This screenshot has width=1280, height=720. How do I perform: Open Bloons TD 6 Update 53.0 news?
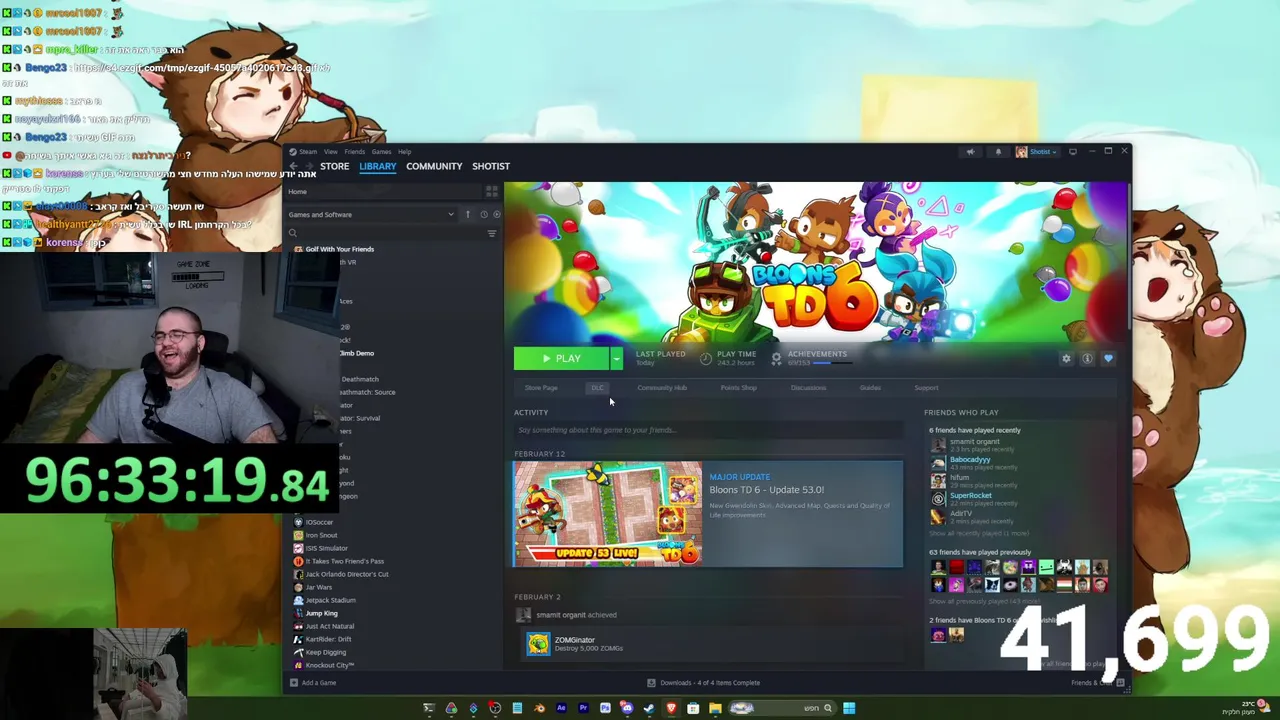(x=766, y=490)
